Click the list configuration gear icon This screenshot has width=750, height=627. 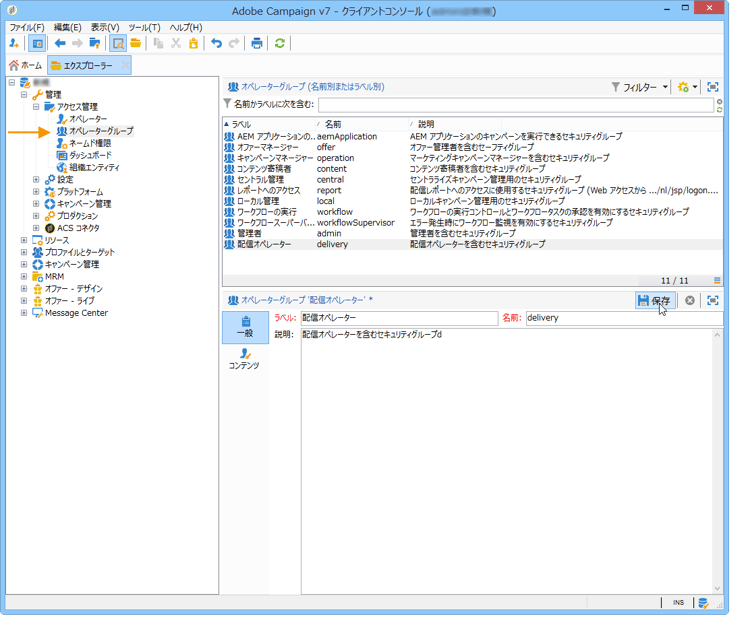pyautogui.click(x=683, y=87)
